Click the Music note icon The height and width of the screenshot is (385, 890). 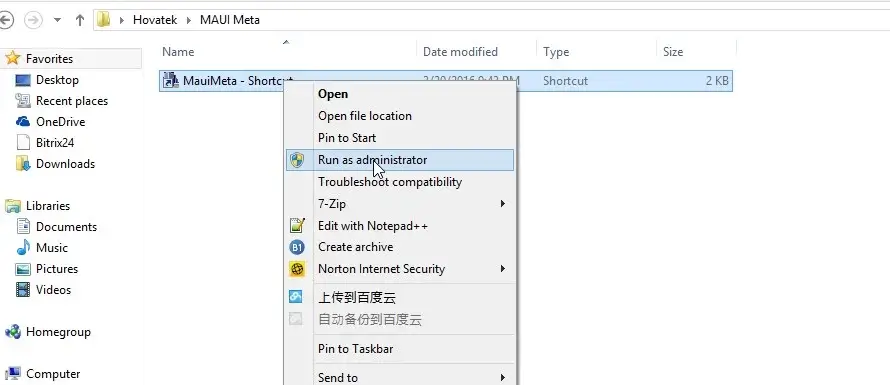(23, 248)
